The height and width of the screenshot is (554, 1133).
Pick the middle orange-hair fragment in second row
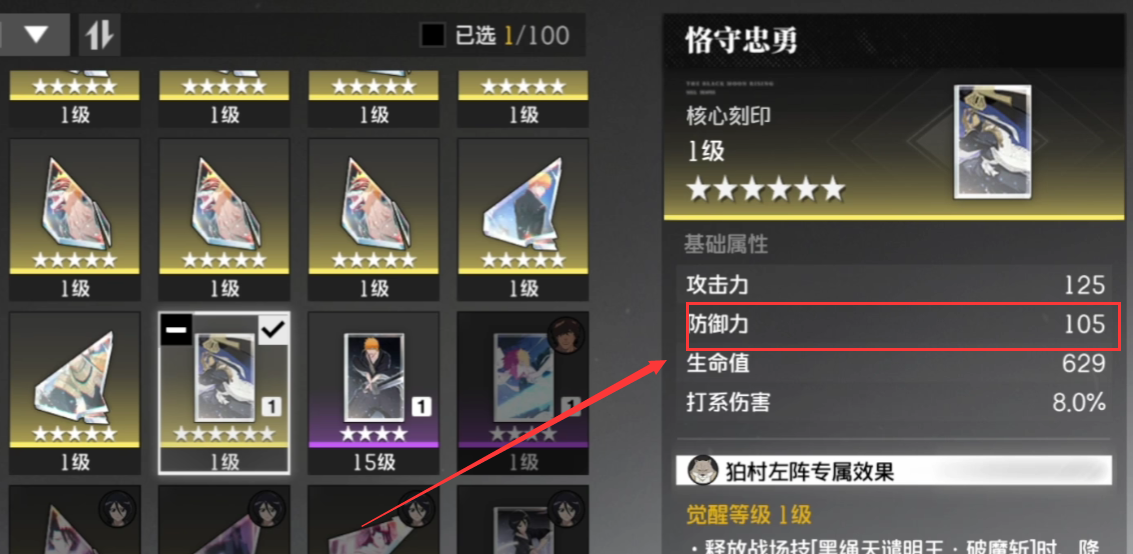pyautogui.click(x=224, y=219)
